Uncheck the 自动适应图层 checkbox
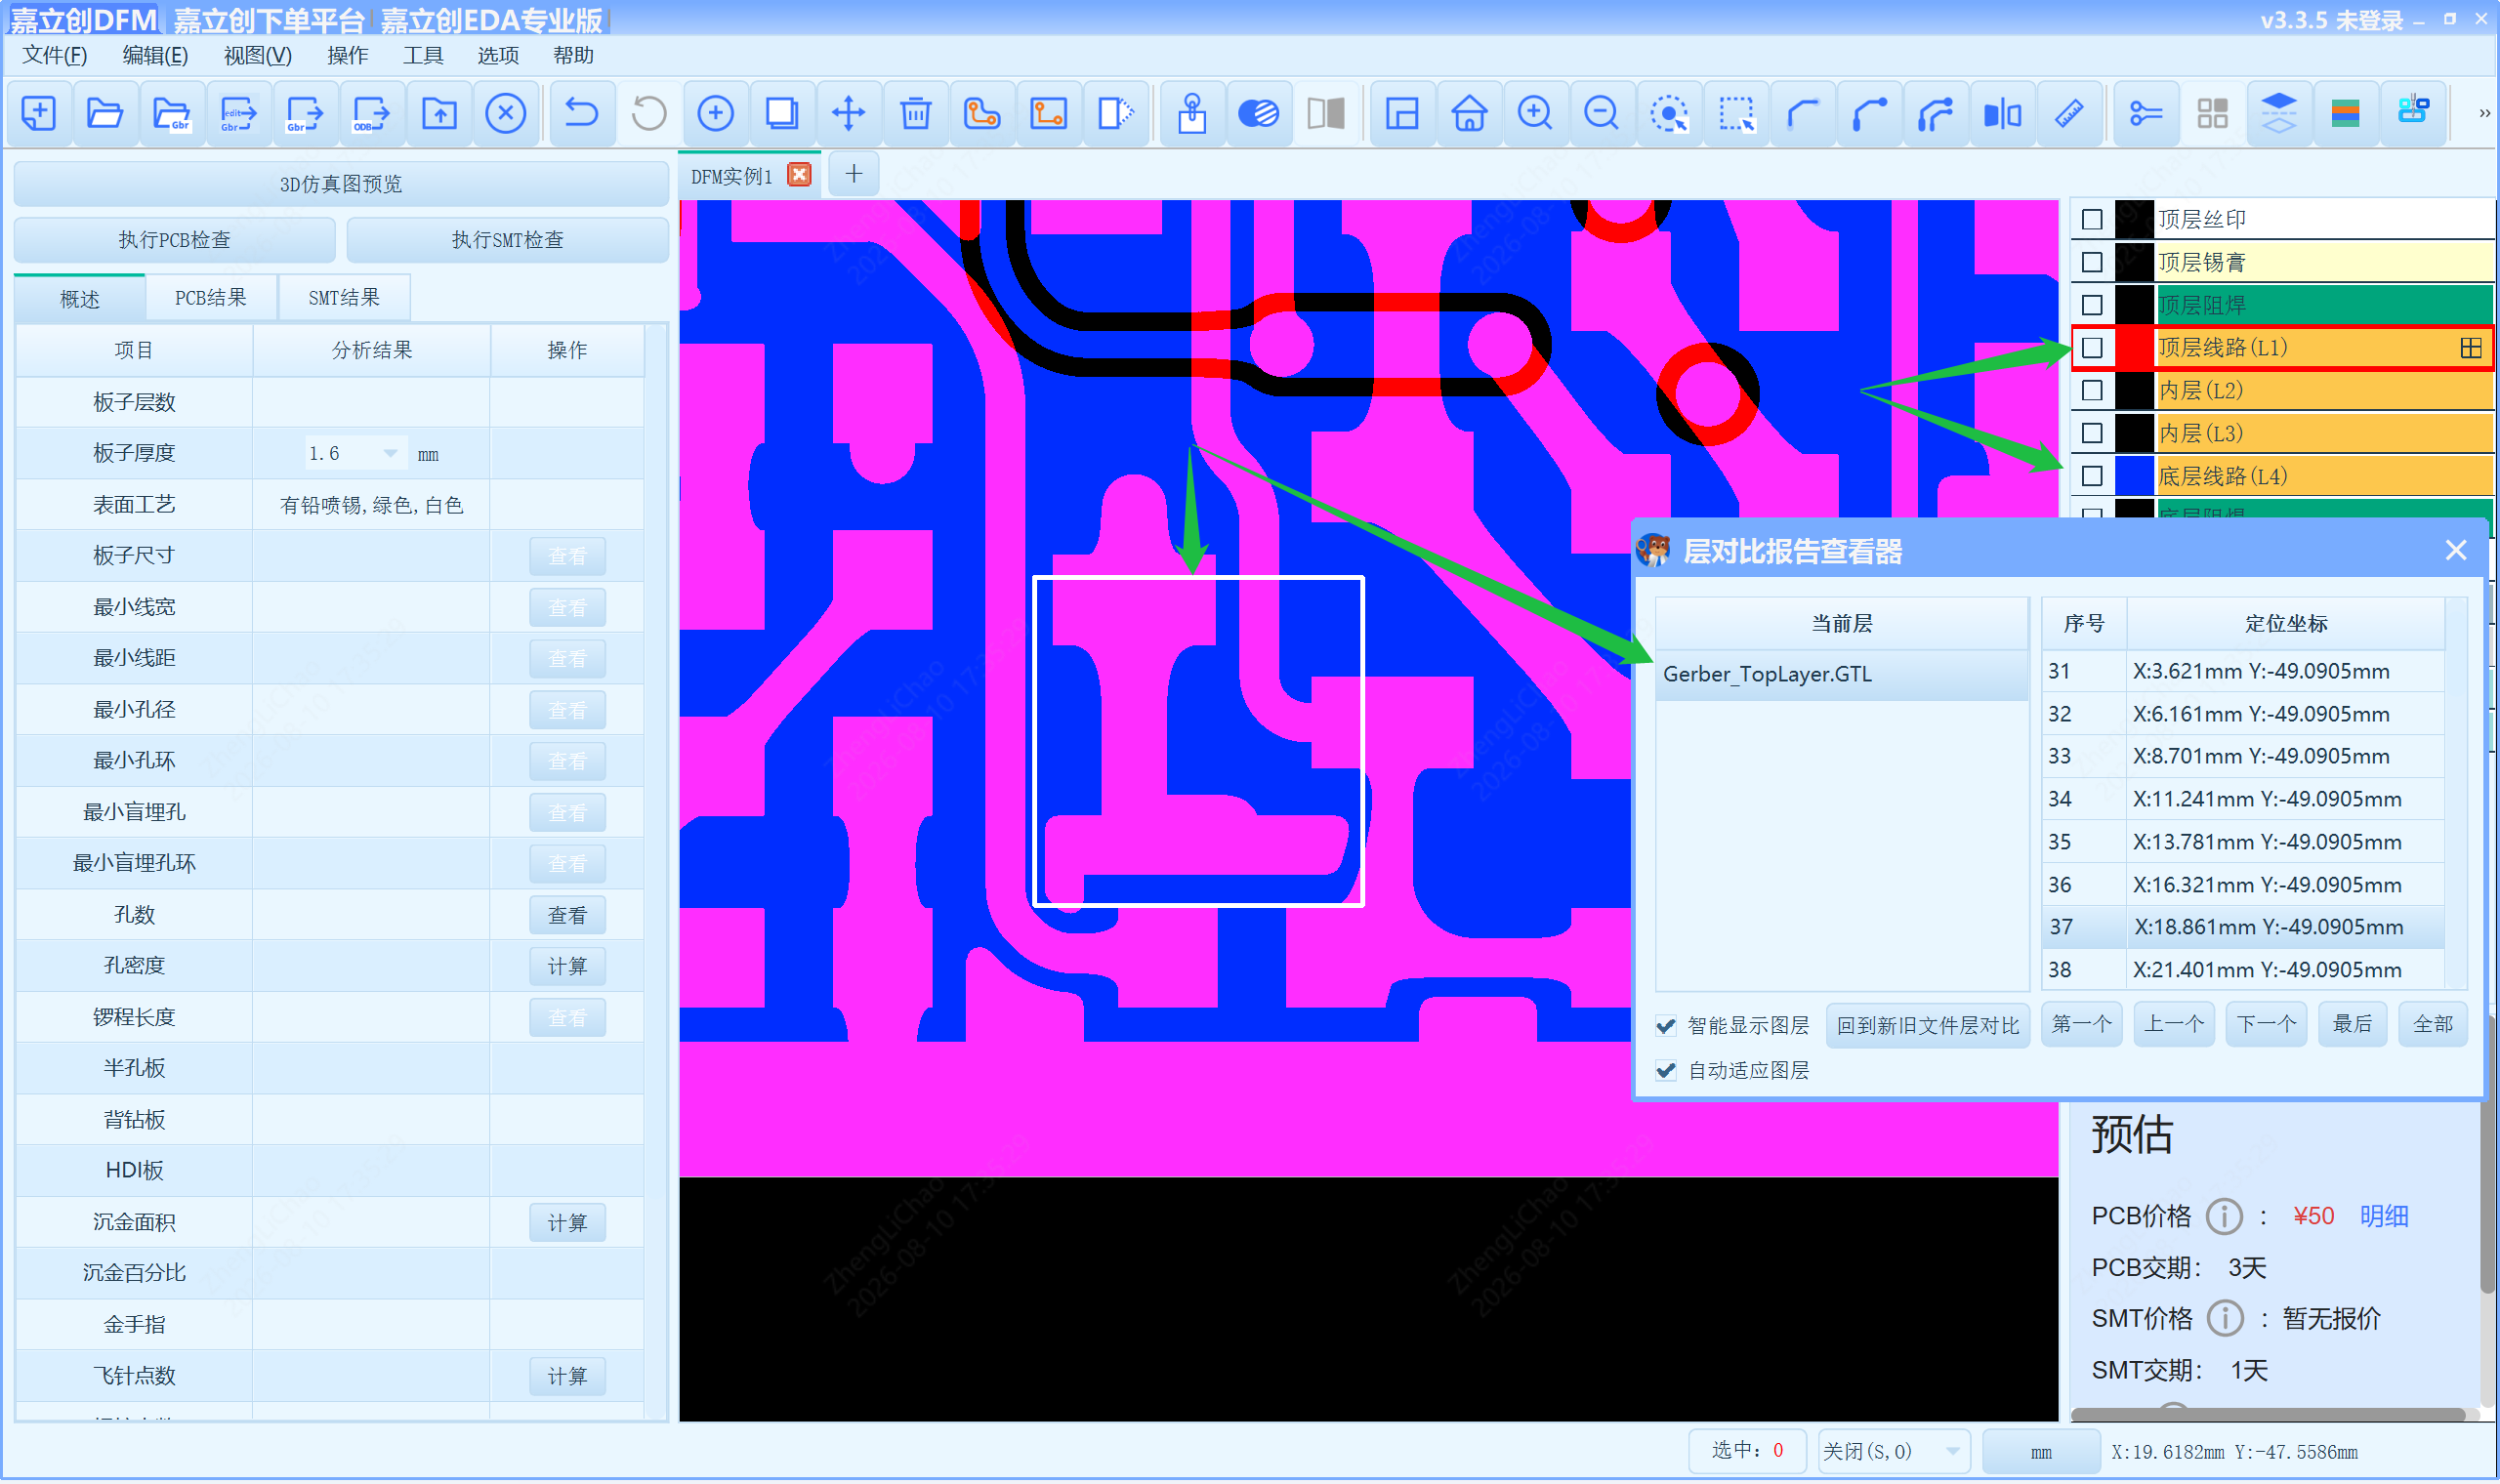Image resolution: width=2500 pixels, height=1484 pixels. pos(1666,1071)
